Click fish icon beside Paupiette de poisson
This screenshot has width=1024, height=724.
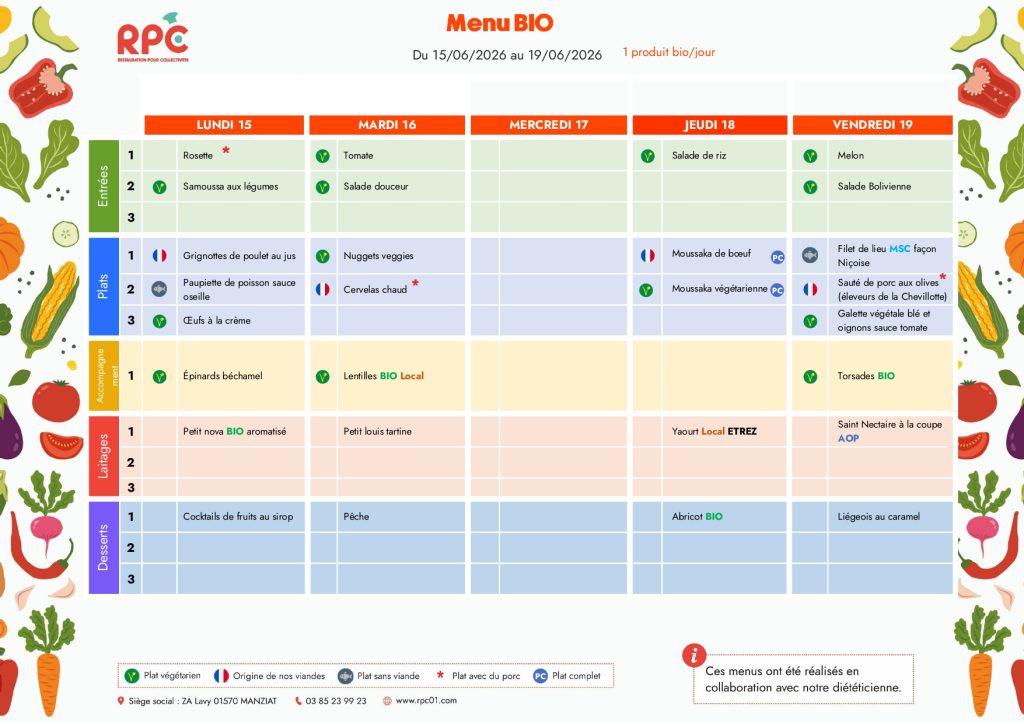[x=159, y=289]
